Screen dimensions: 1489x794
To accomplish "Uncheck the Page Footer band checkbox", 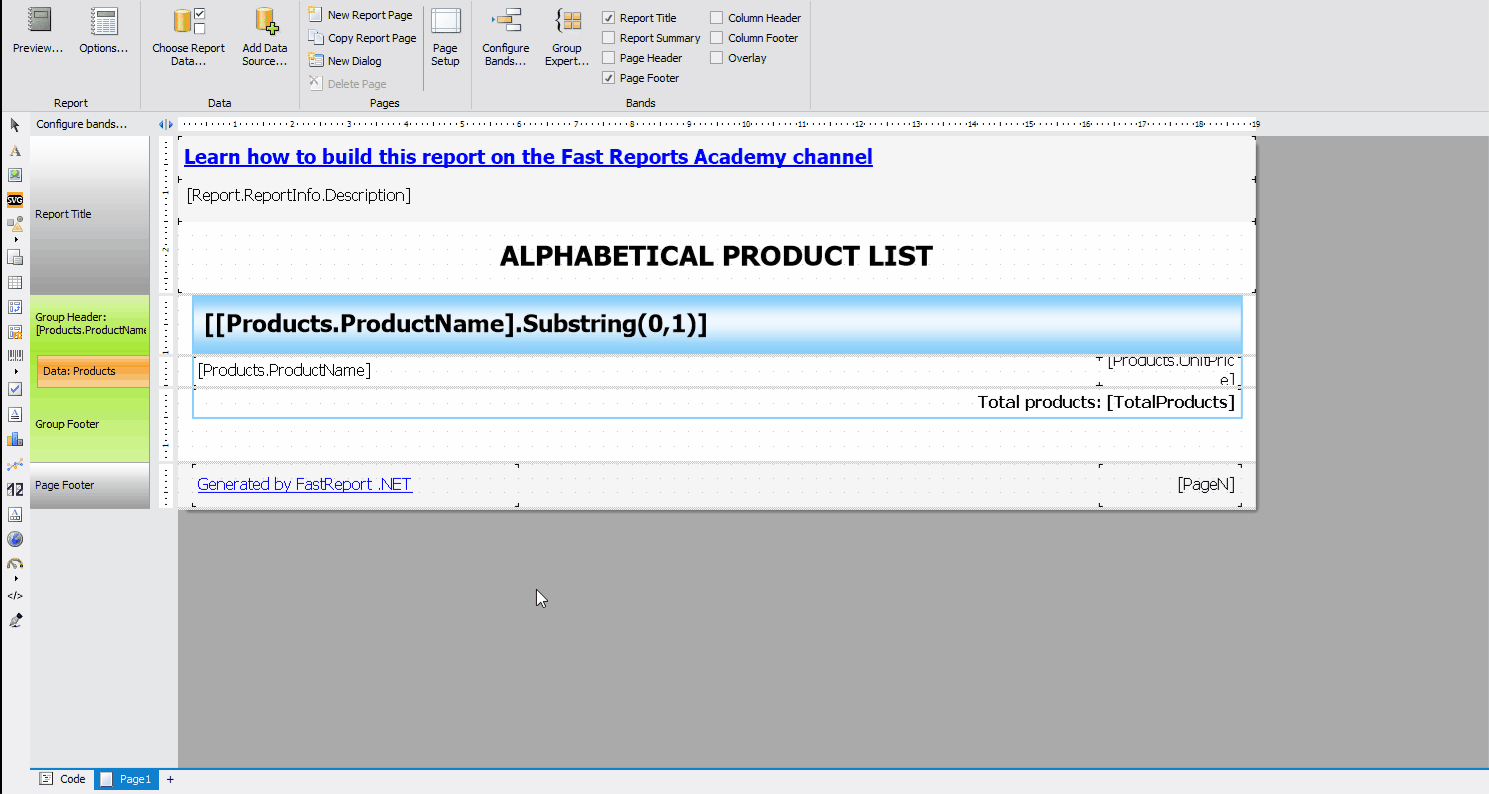I will (x=608, y=78).
